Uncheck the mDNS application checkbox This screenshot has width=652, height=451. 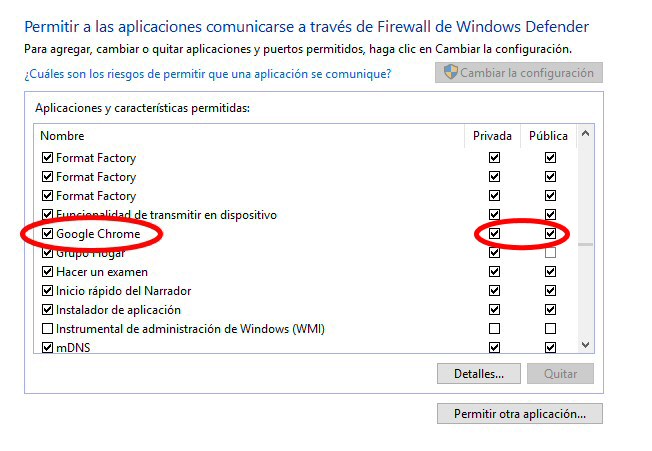coord(47,348)
